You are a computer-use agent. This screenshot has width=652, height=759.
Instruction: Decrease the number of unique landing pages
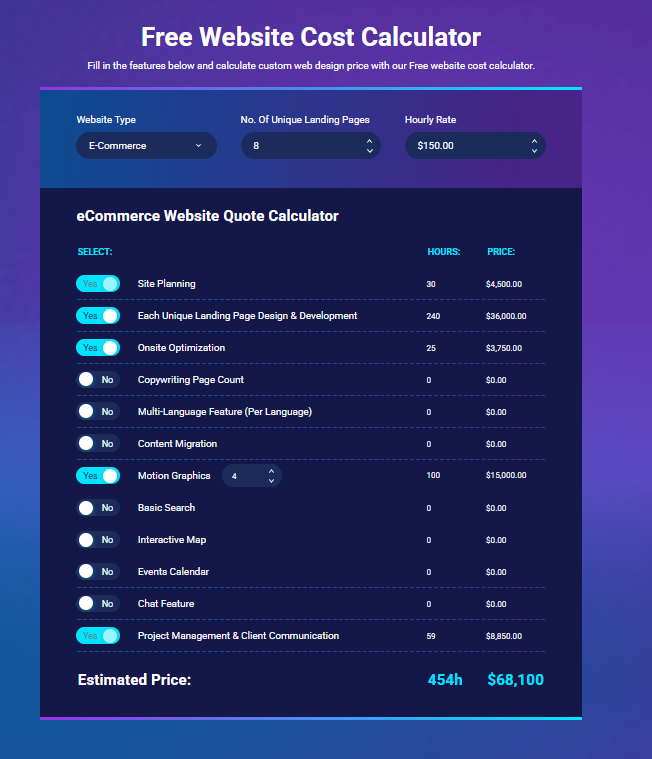369,151
